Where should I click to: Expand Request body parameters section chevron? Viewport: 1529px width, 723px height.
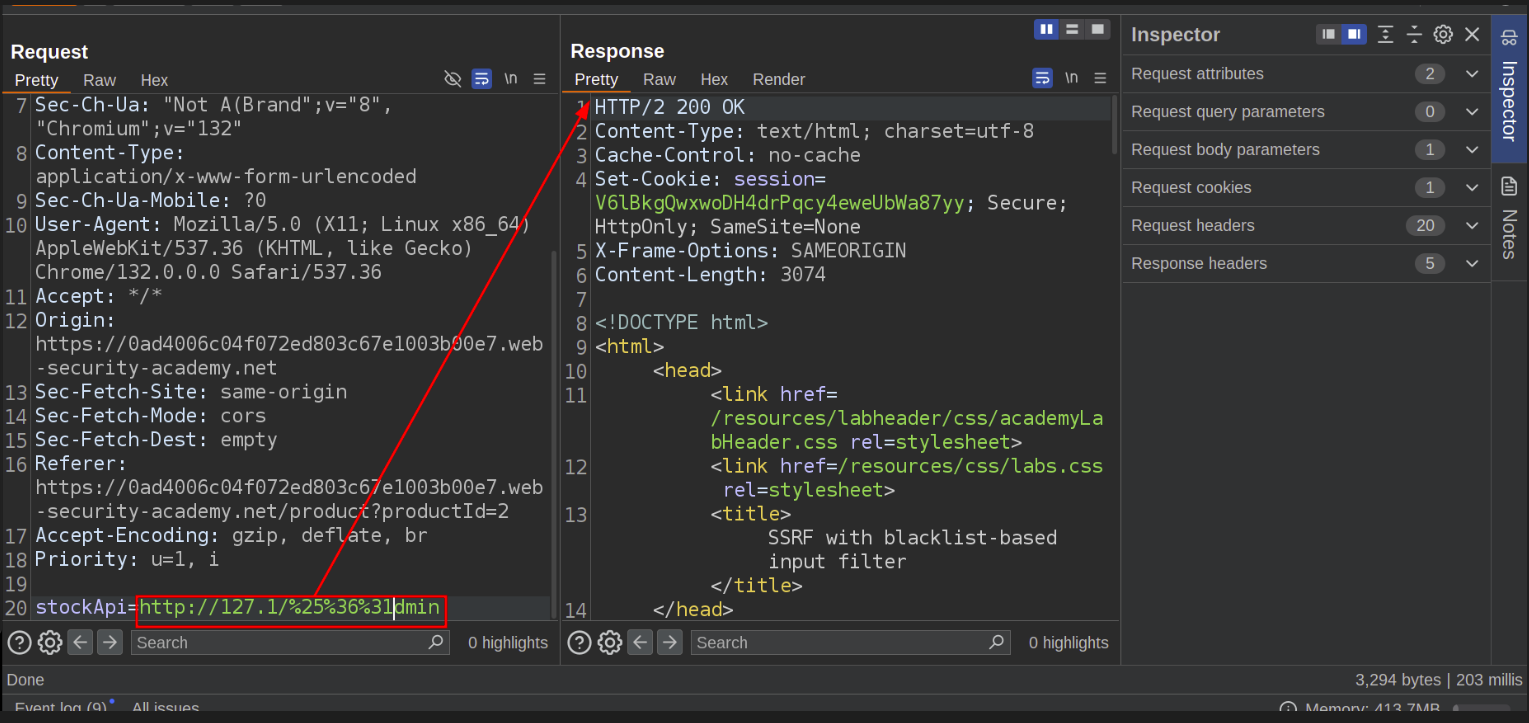[x=1472, y=150]
